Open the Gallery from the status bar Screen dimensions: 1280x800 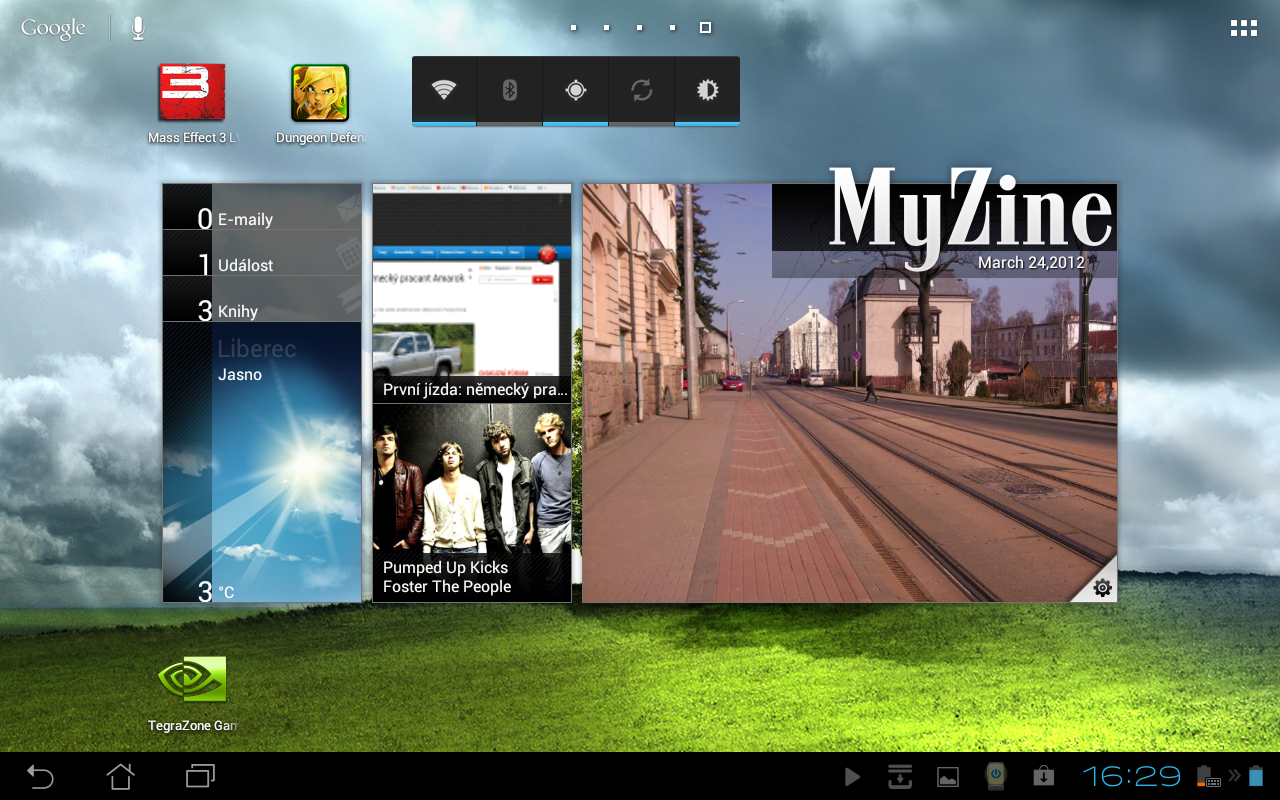tap(947, 775)
